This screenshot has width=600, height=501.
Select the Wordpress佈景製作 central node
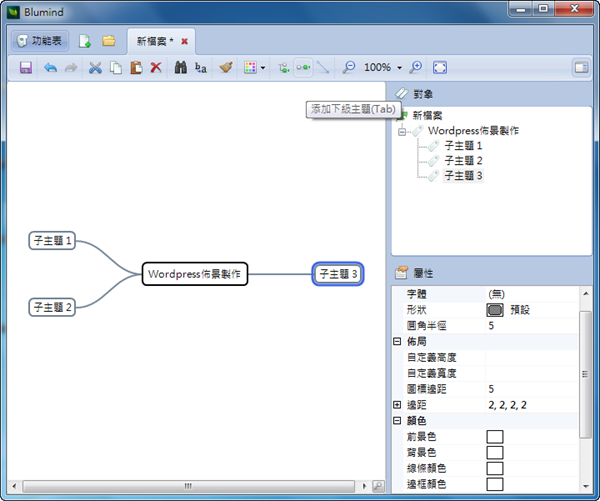pos(195,274)
